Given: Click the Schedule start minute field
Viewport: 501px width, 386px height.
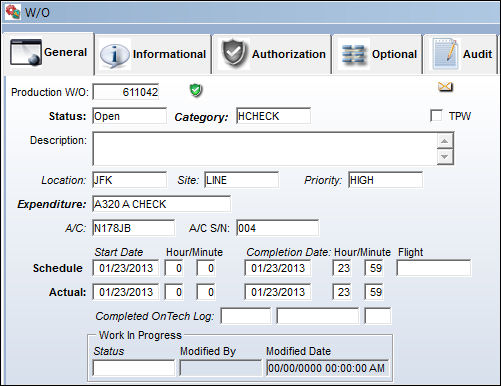Looking at the screenshot, I should pyautogui.click(x=206, y=268).
